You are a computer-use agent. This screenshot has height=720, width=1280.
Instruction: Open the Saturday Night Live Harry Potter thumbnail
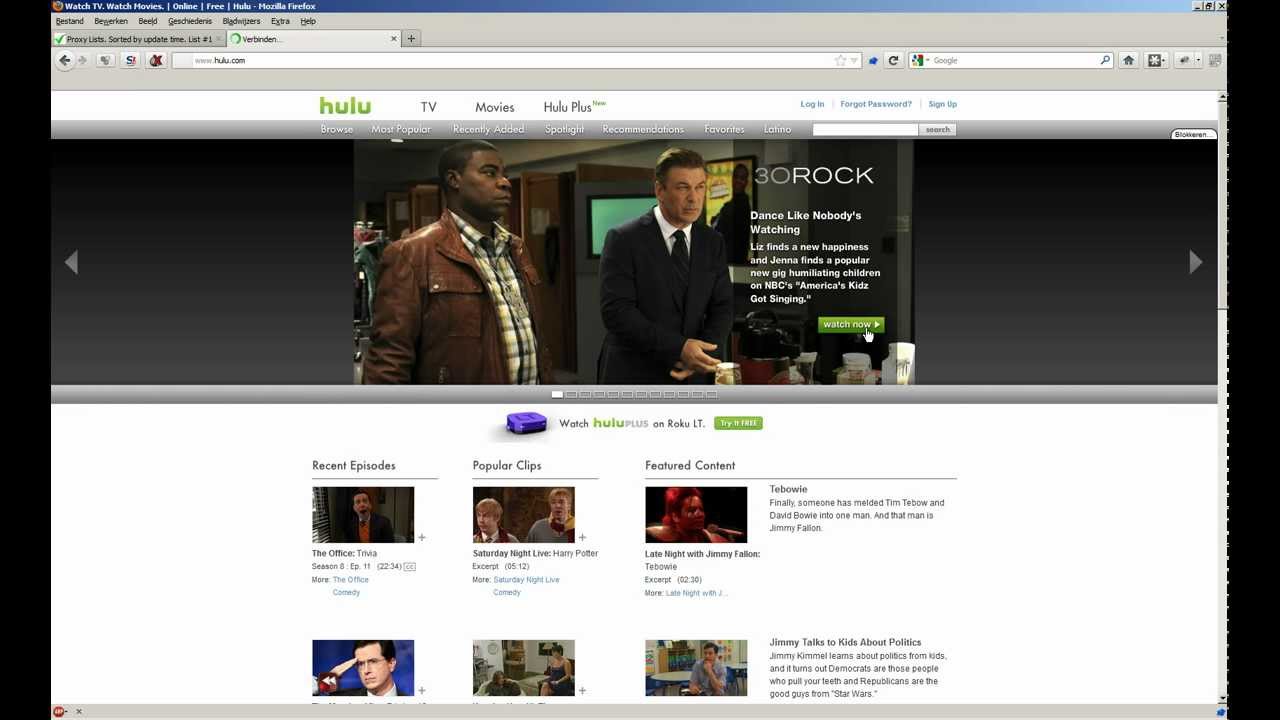coord(524,515)
